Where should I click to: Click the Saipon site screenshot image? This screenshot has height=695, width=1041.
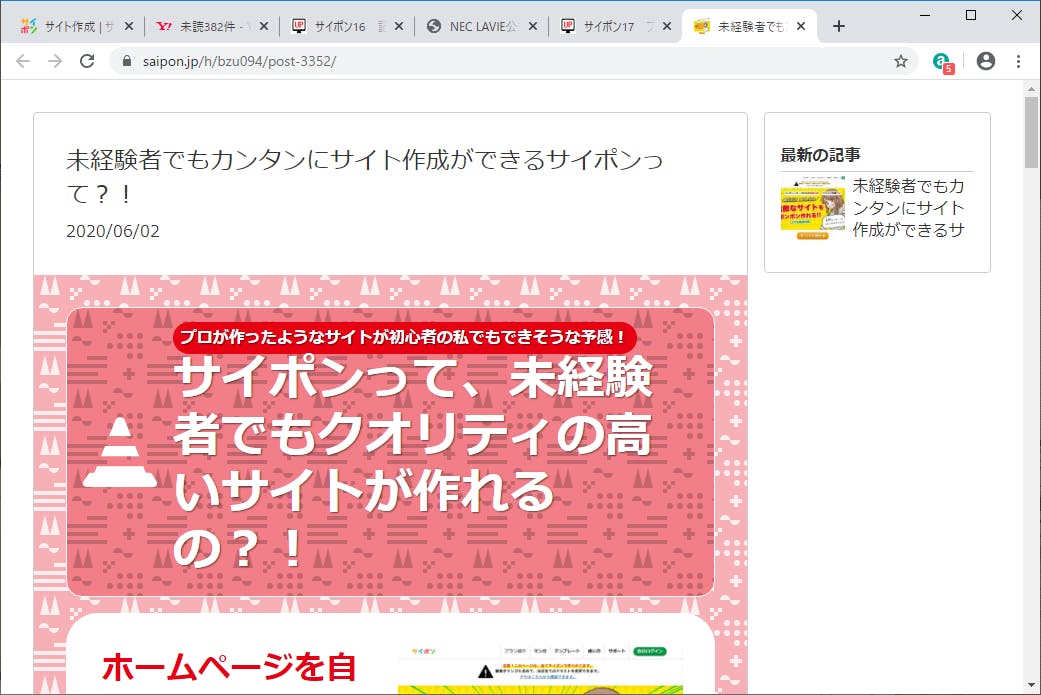[x=540, y=669]
